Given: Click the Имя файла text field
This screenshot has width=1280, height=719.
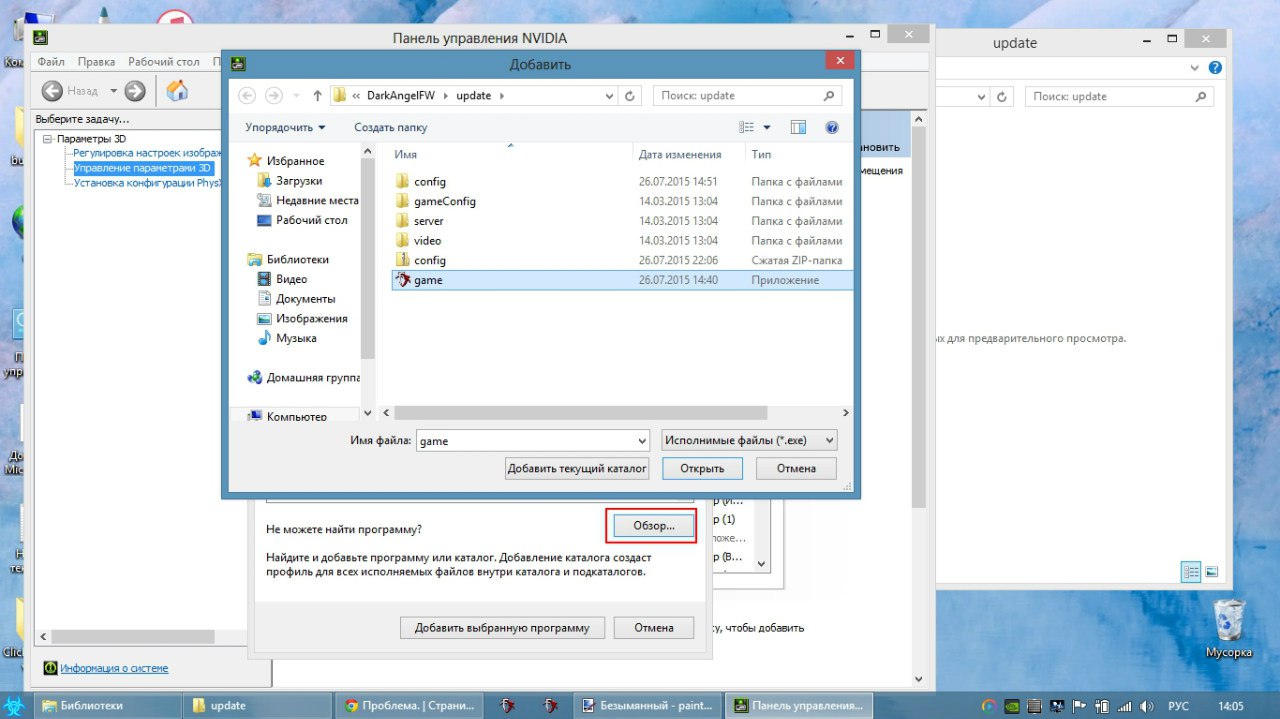Looking at the screenshot, I should [x=533, y=440].
